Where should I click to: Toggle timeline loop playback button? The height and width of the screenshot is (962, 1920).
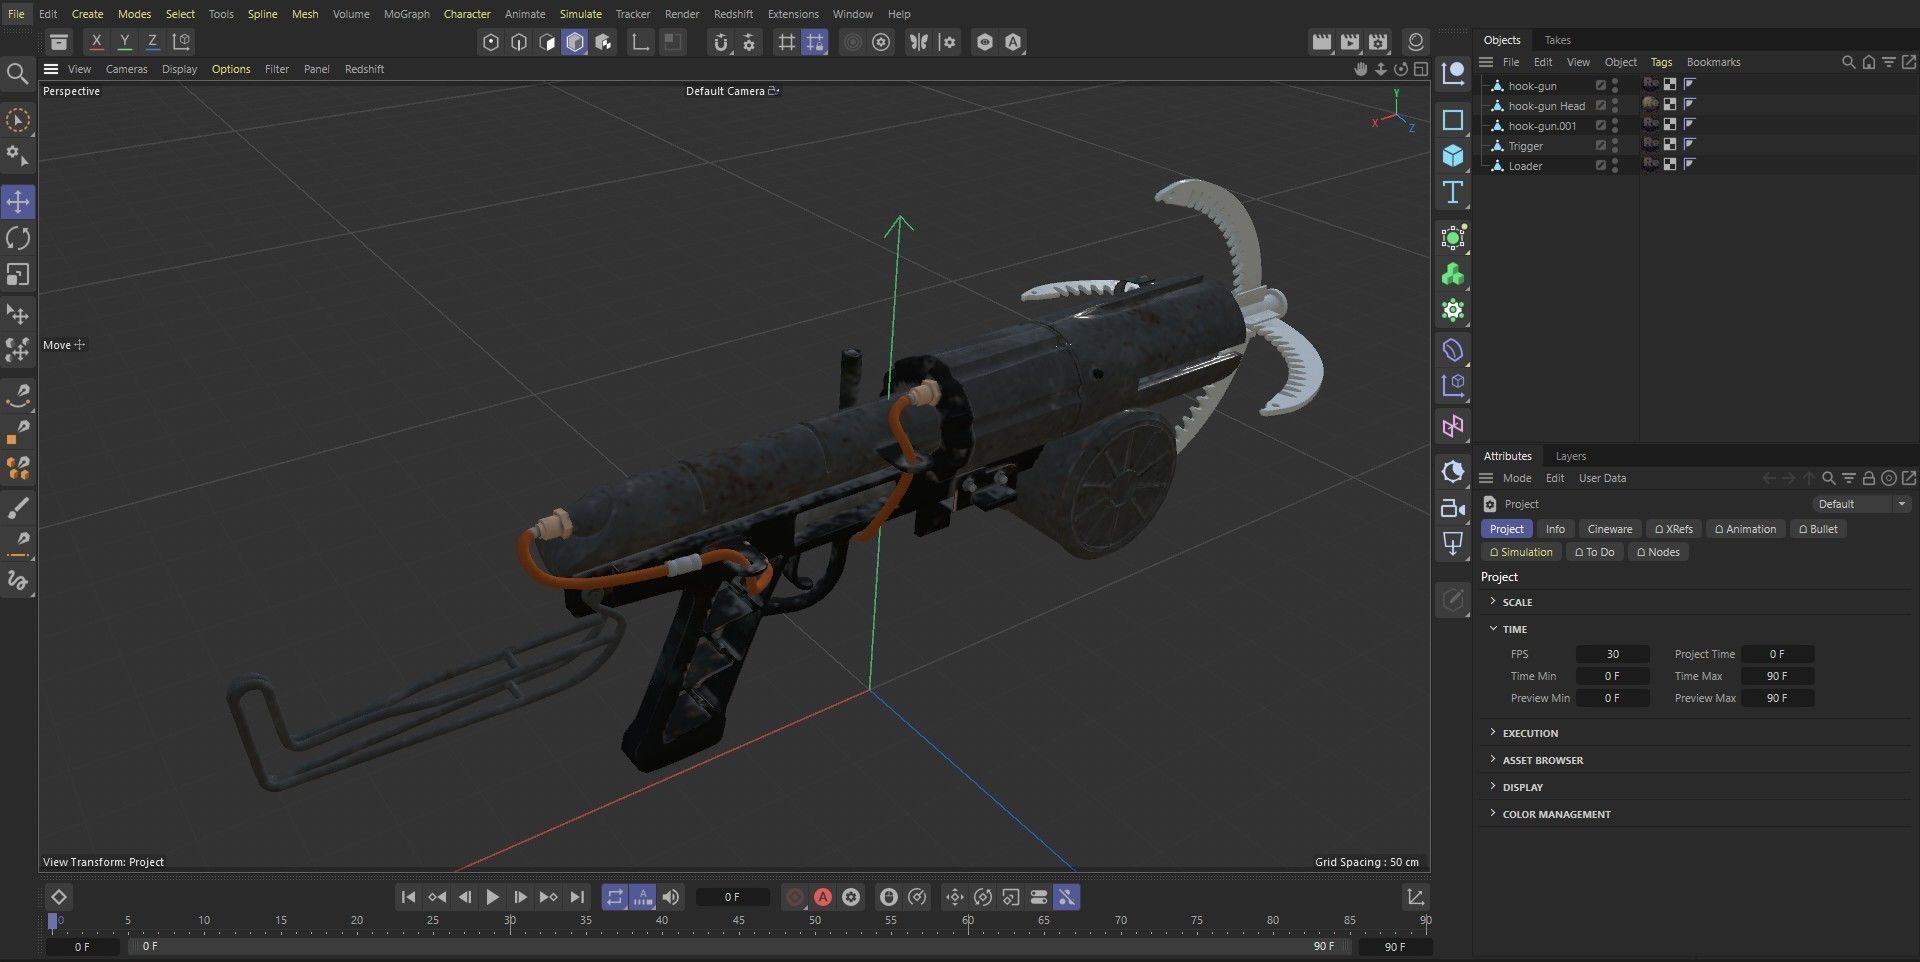coord(615,897)
